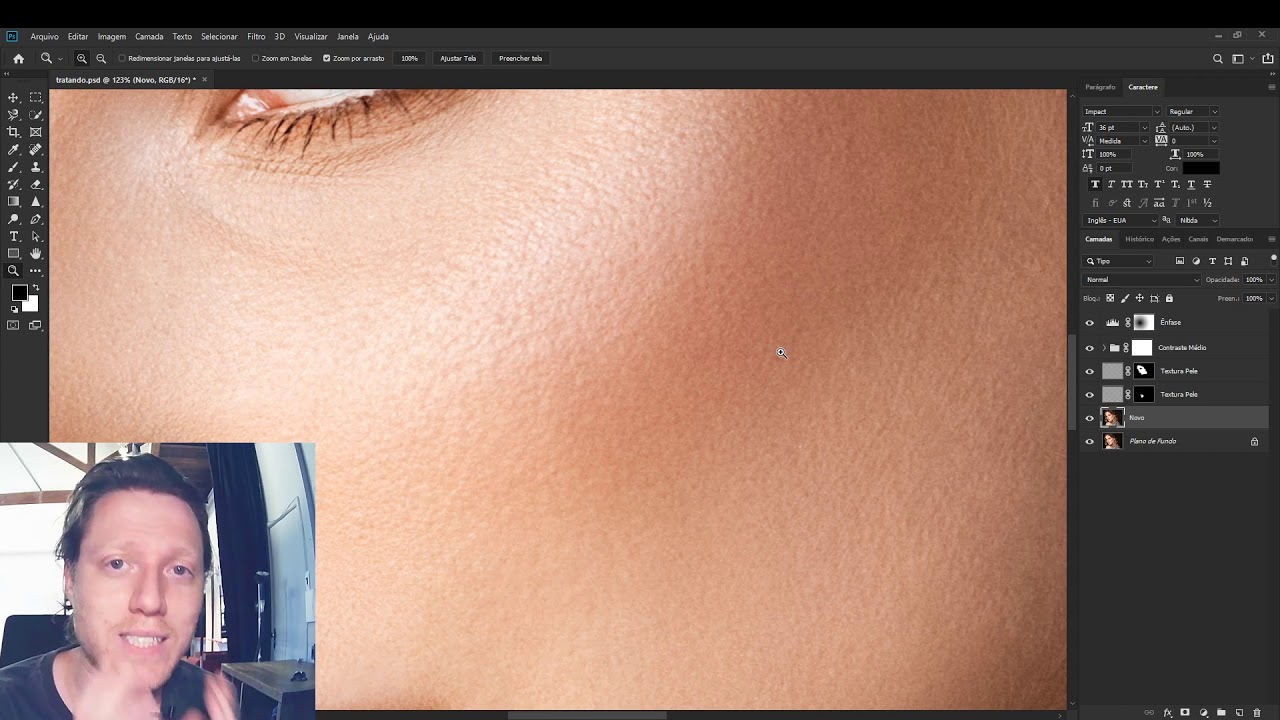Delete layer with trash icon

1257,713
